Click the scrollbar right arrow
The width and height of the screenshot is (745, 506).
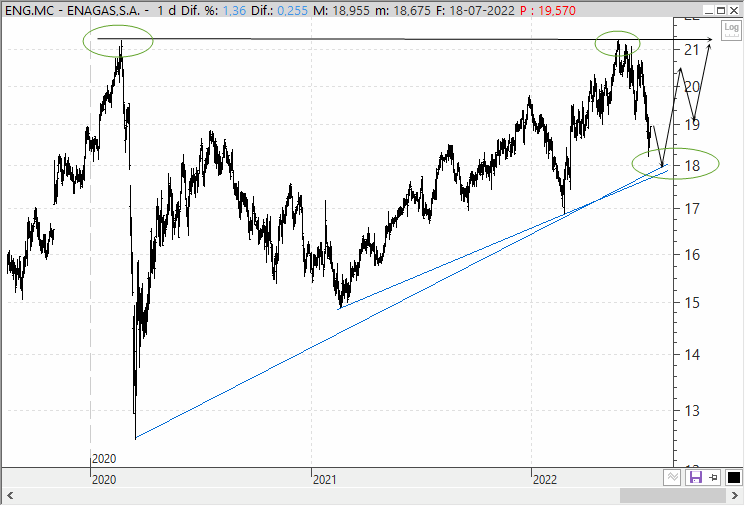[x=734, y=496]
